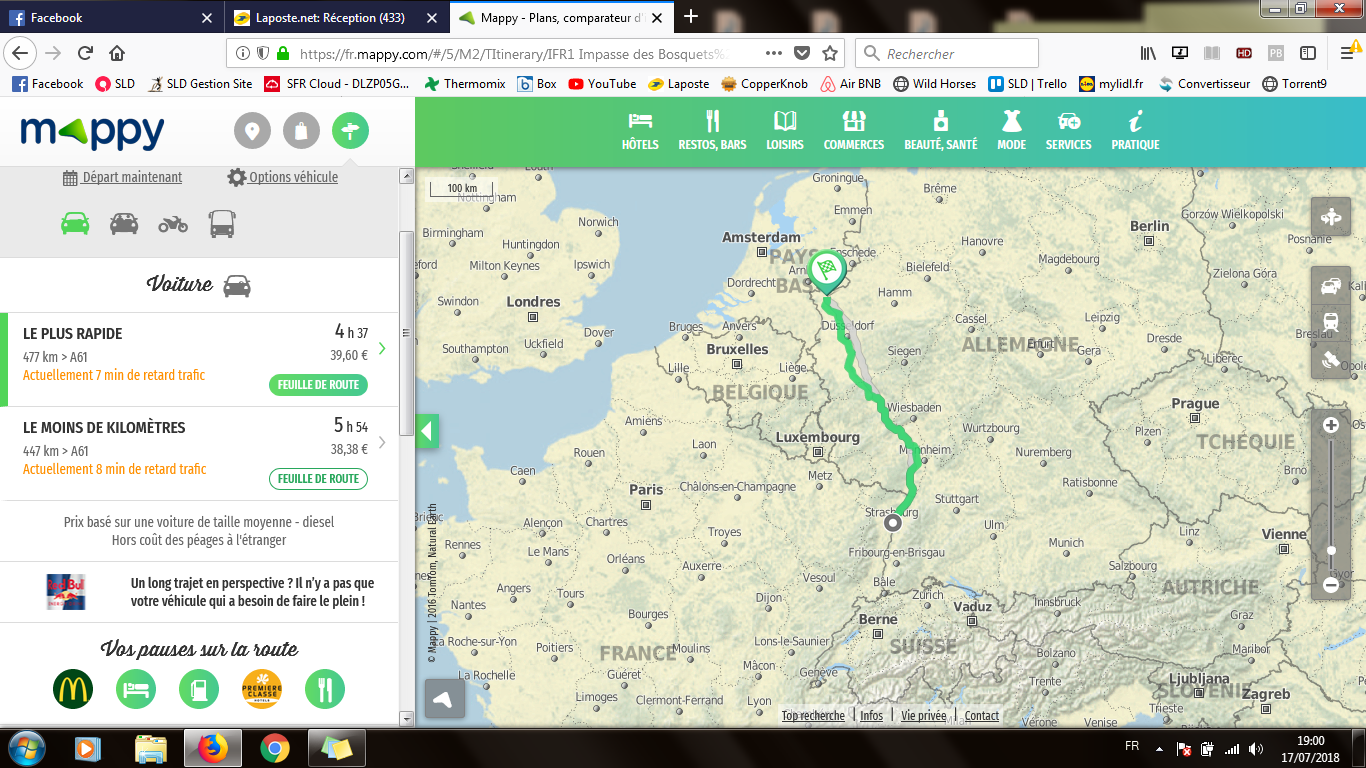Expand fastest route chevron arrow
This screenshot has width=1366, height=768.
click(x=382, y=348)
